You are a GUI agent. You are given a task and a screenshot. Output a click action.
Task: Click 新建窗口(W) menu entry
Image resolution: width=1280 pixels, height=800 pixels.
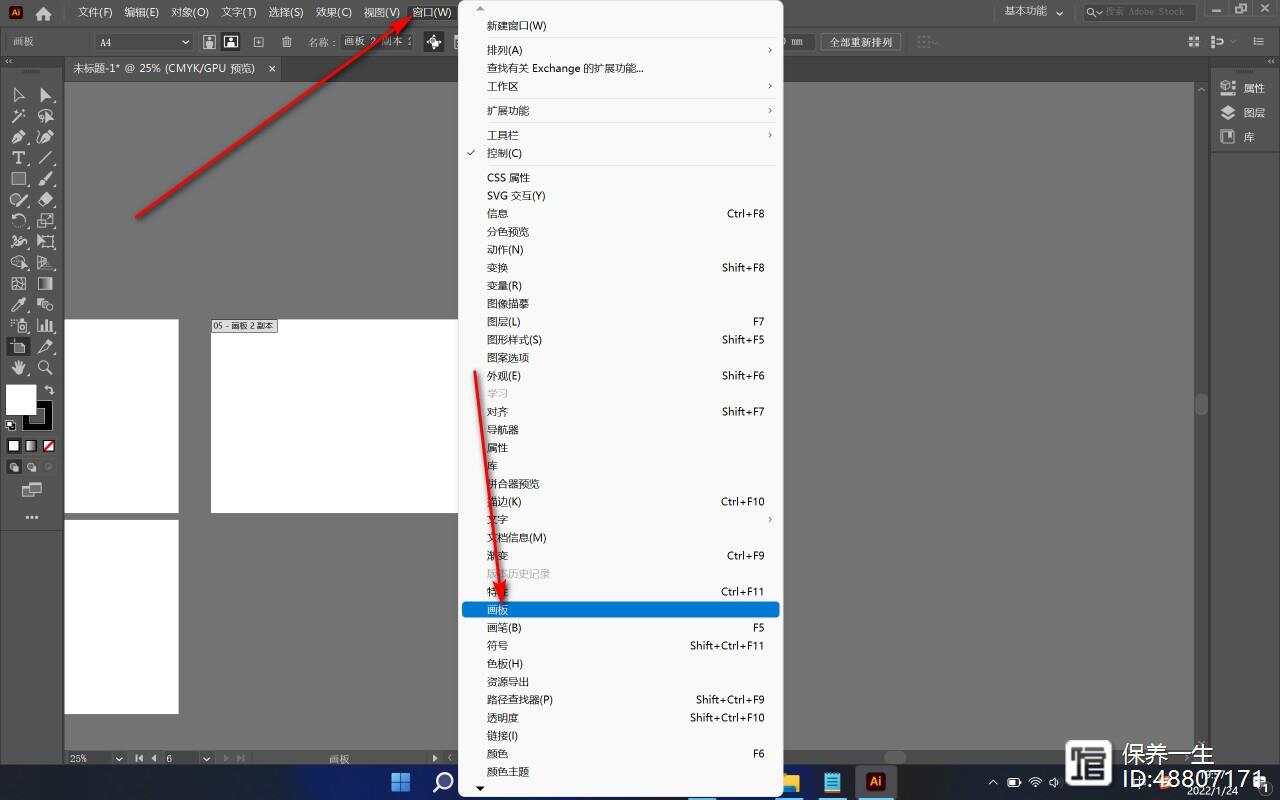coord(620,25)
